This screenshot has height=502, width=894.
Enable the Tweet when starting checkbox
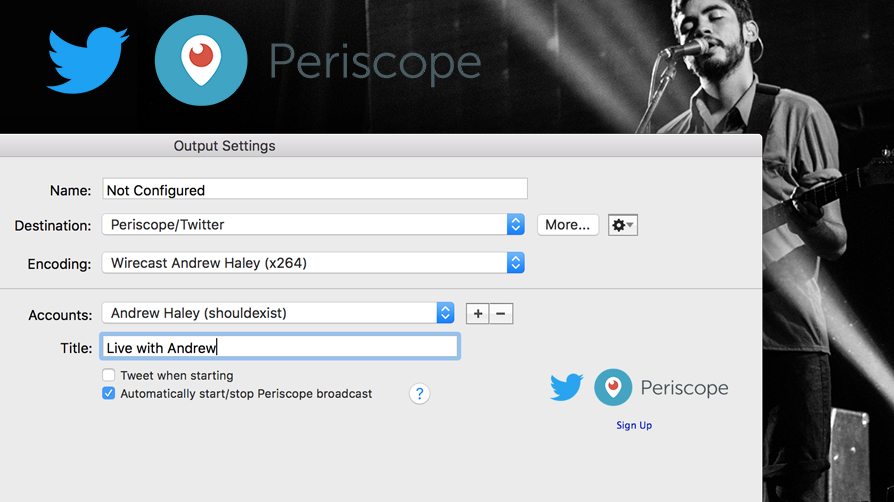109,375
